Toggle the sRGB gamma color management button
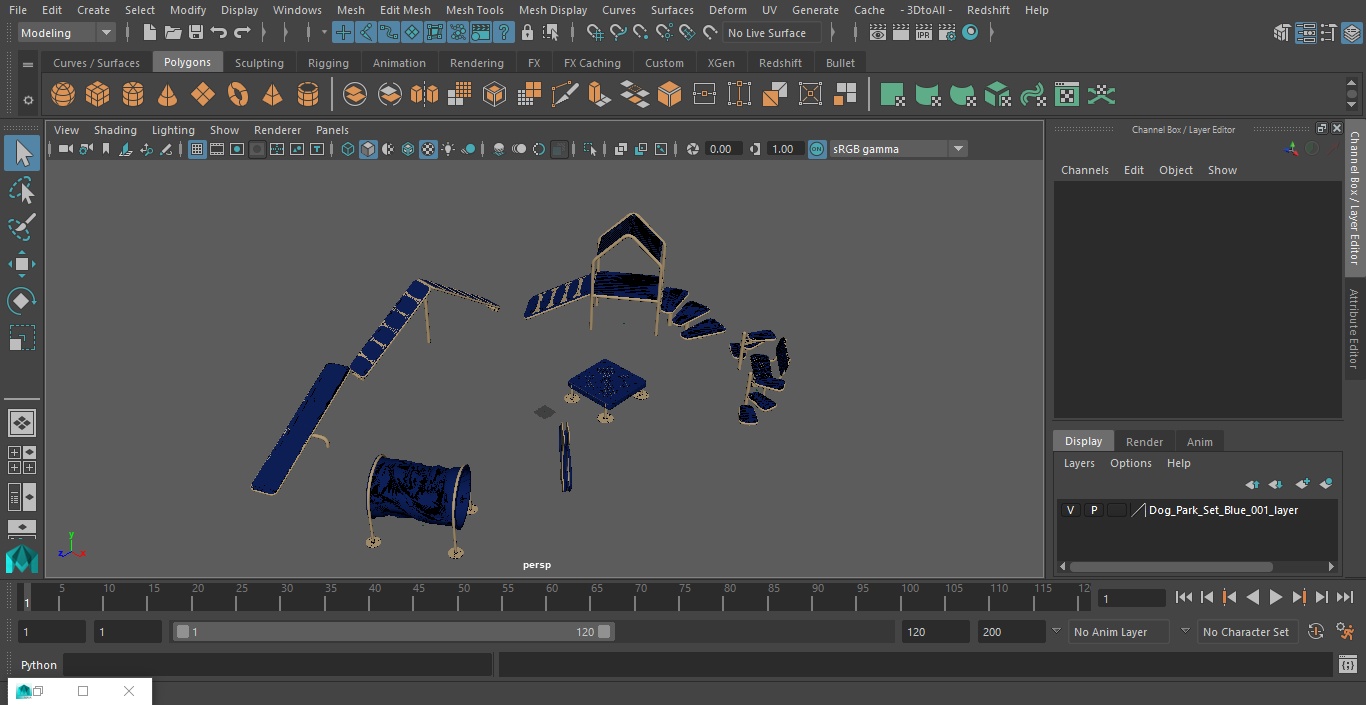Viewport: 1366px width, 705px height. pos(817,149)
